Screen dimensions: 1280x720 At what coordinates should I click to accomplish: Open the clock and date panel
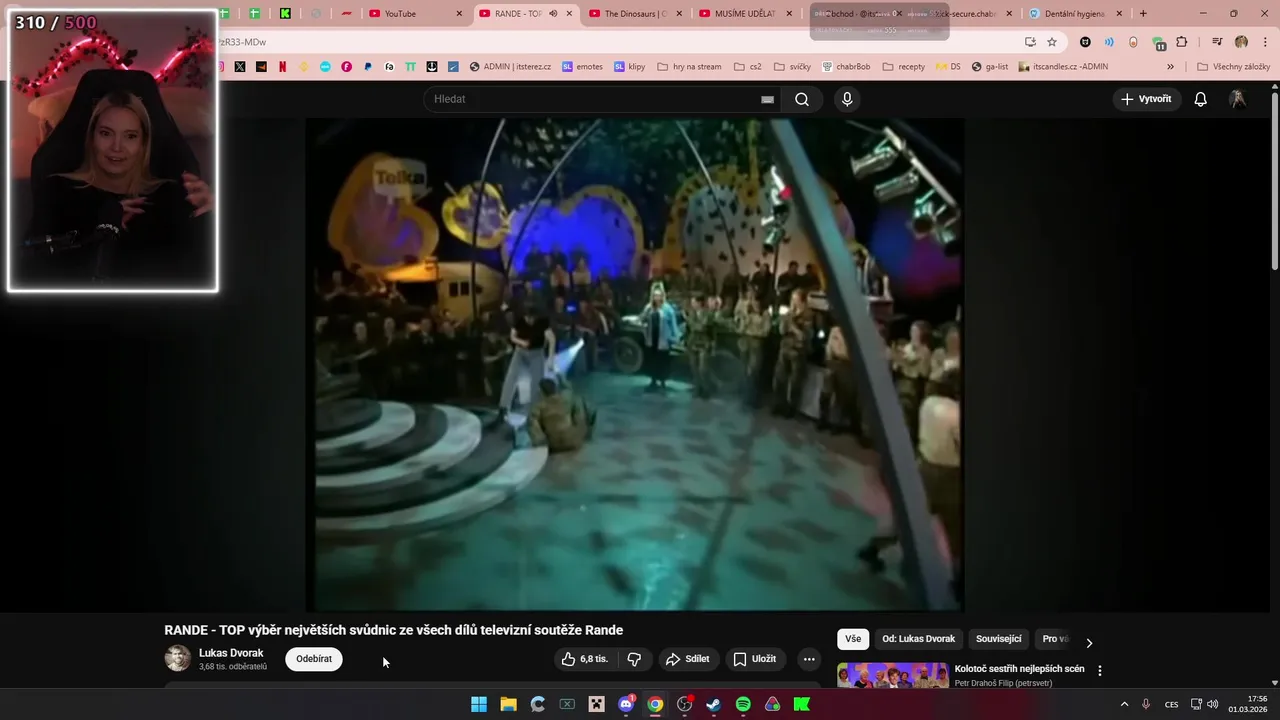(1249, 704)
